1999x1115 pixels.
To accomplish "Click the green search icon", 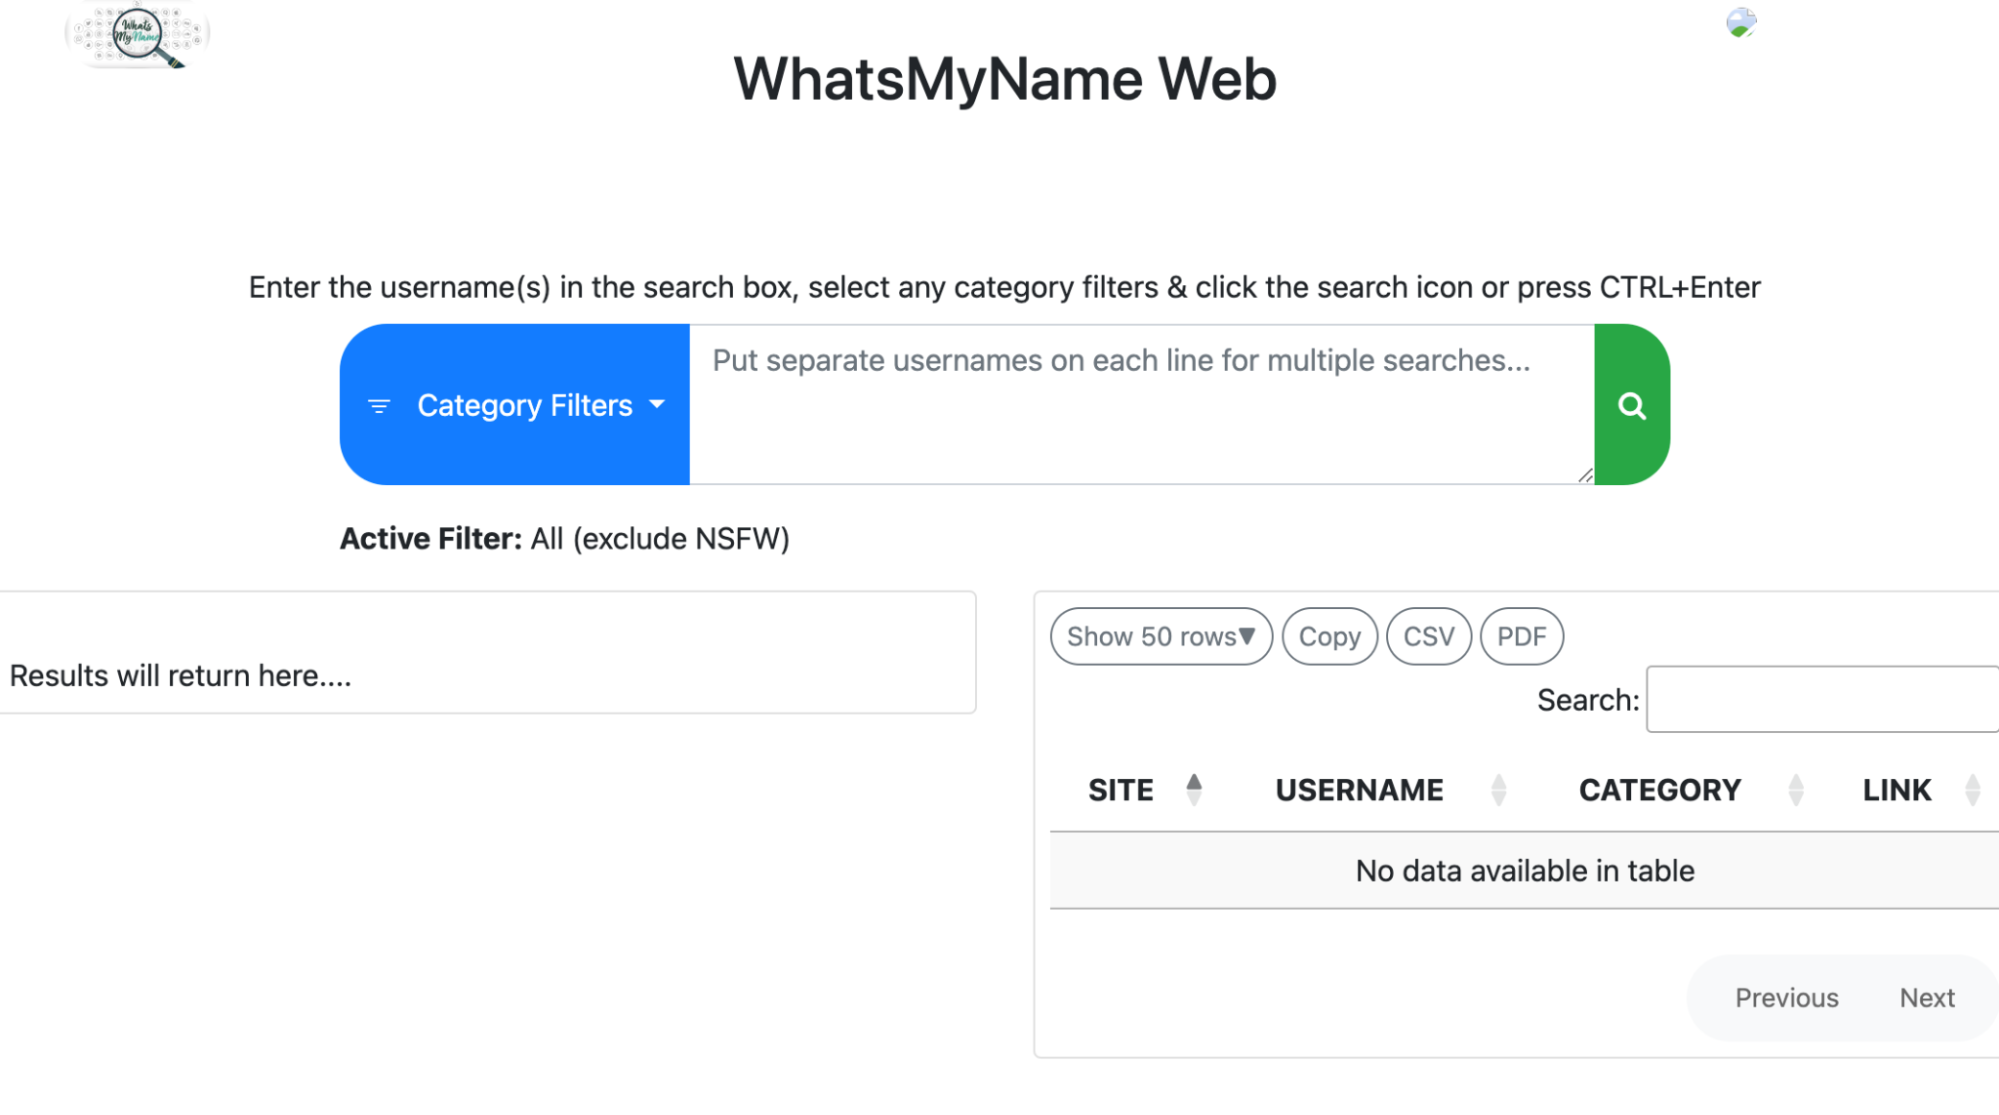I will (1630, 405).
